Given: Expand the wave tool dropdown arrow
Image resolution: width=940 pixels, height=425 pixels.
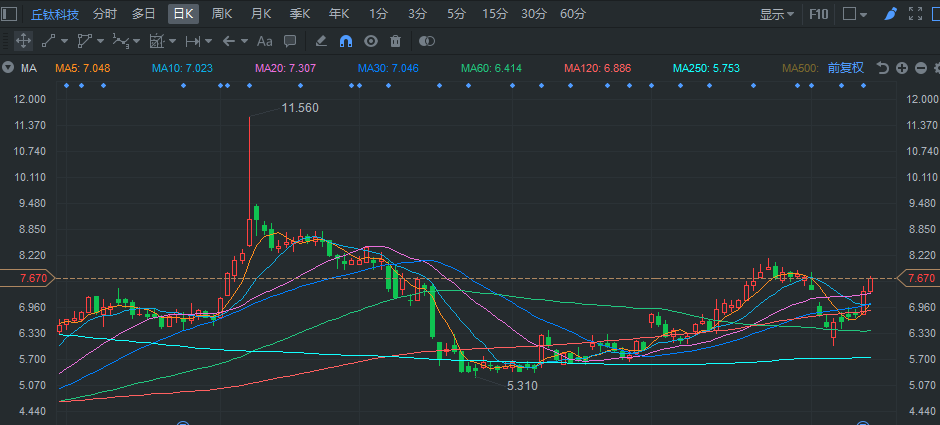Looking at the screenshot, I should 137,41.
